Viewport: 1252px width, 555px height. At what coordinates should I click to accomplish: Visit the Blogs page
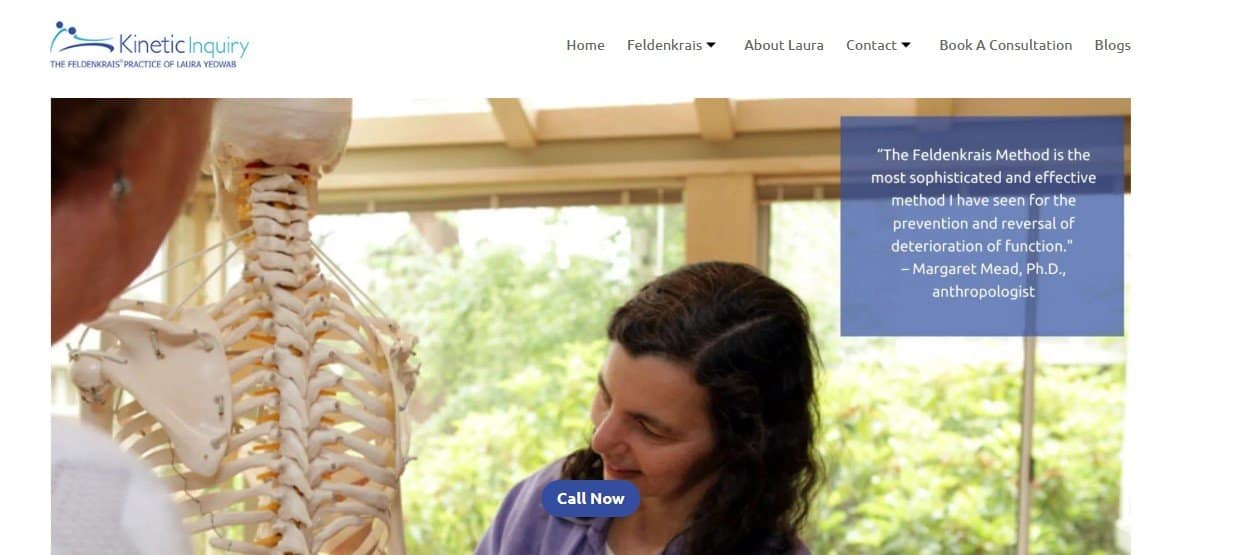click(1112, 45)
